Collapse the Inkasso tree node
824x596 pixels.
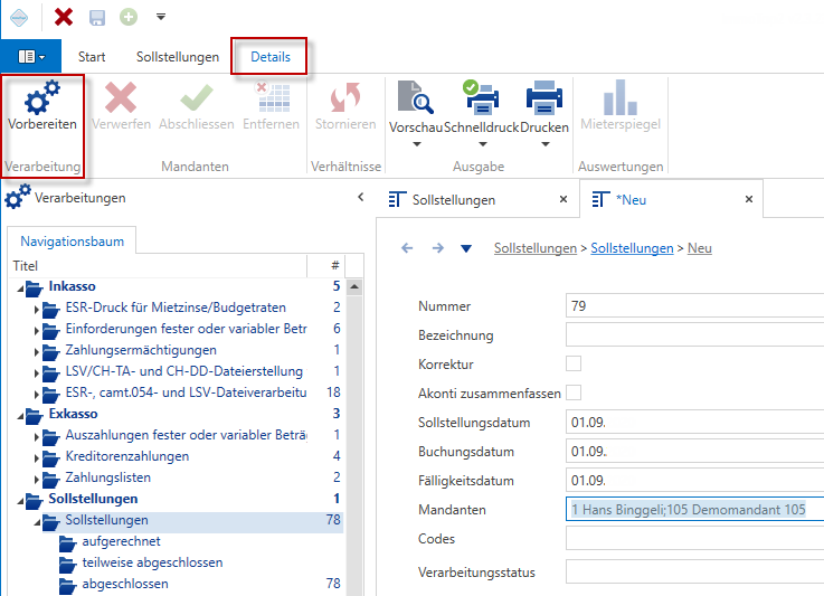click(x=20, y=289)
